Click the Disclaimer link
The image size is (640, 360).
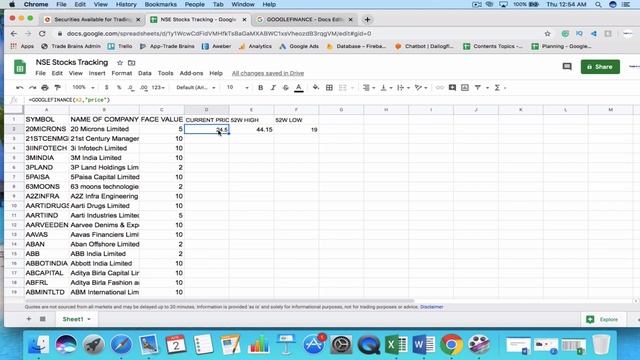(431, 307)
